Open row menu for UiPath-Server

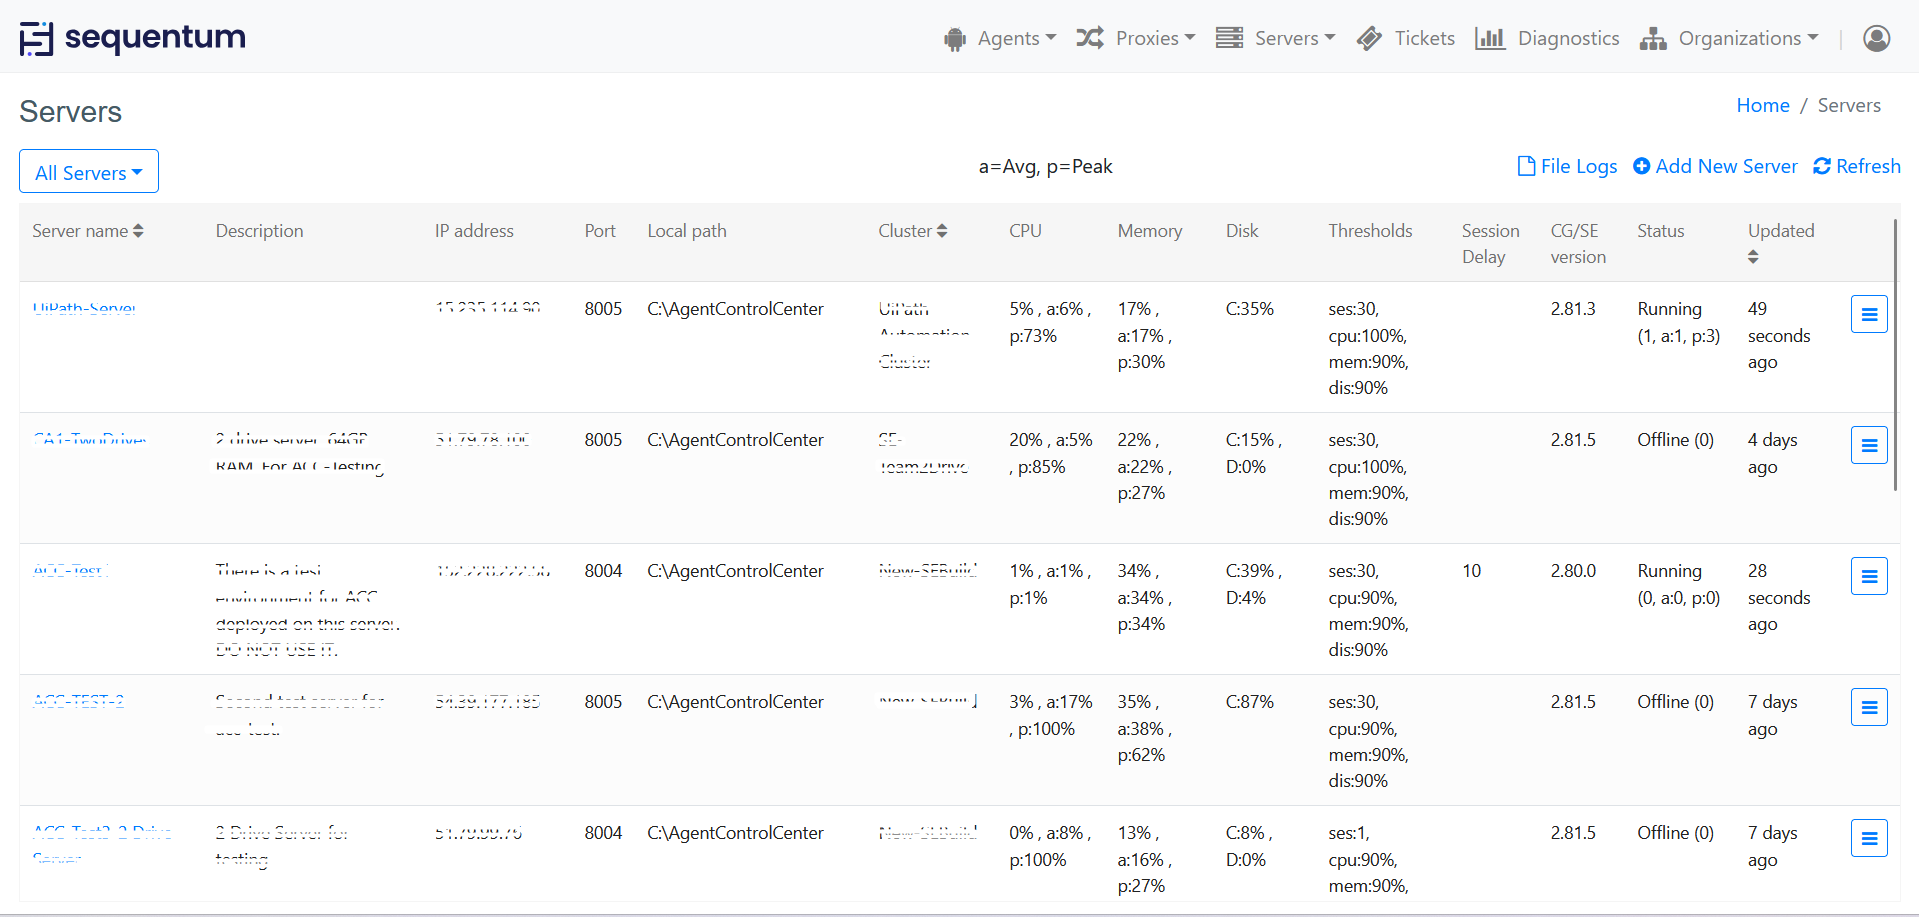pos(1868,314)
